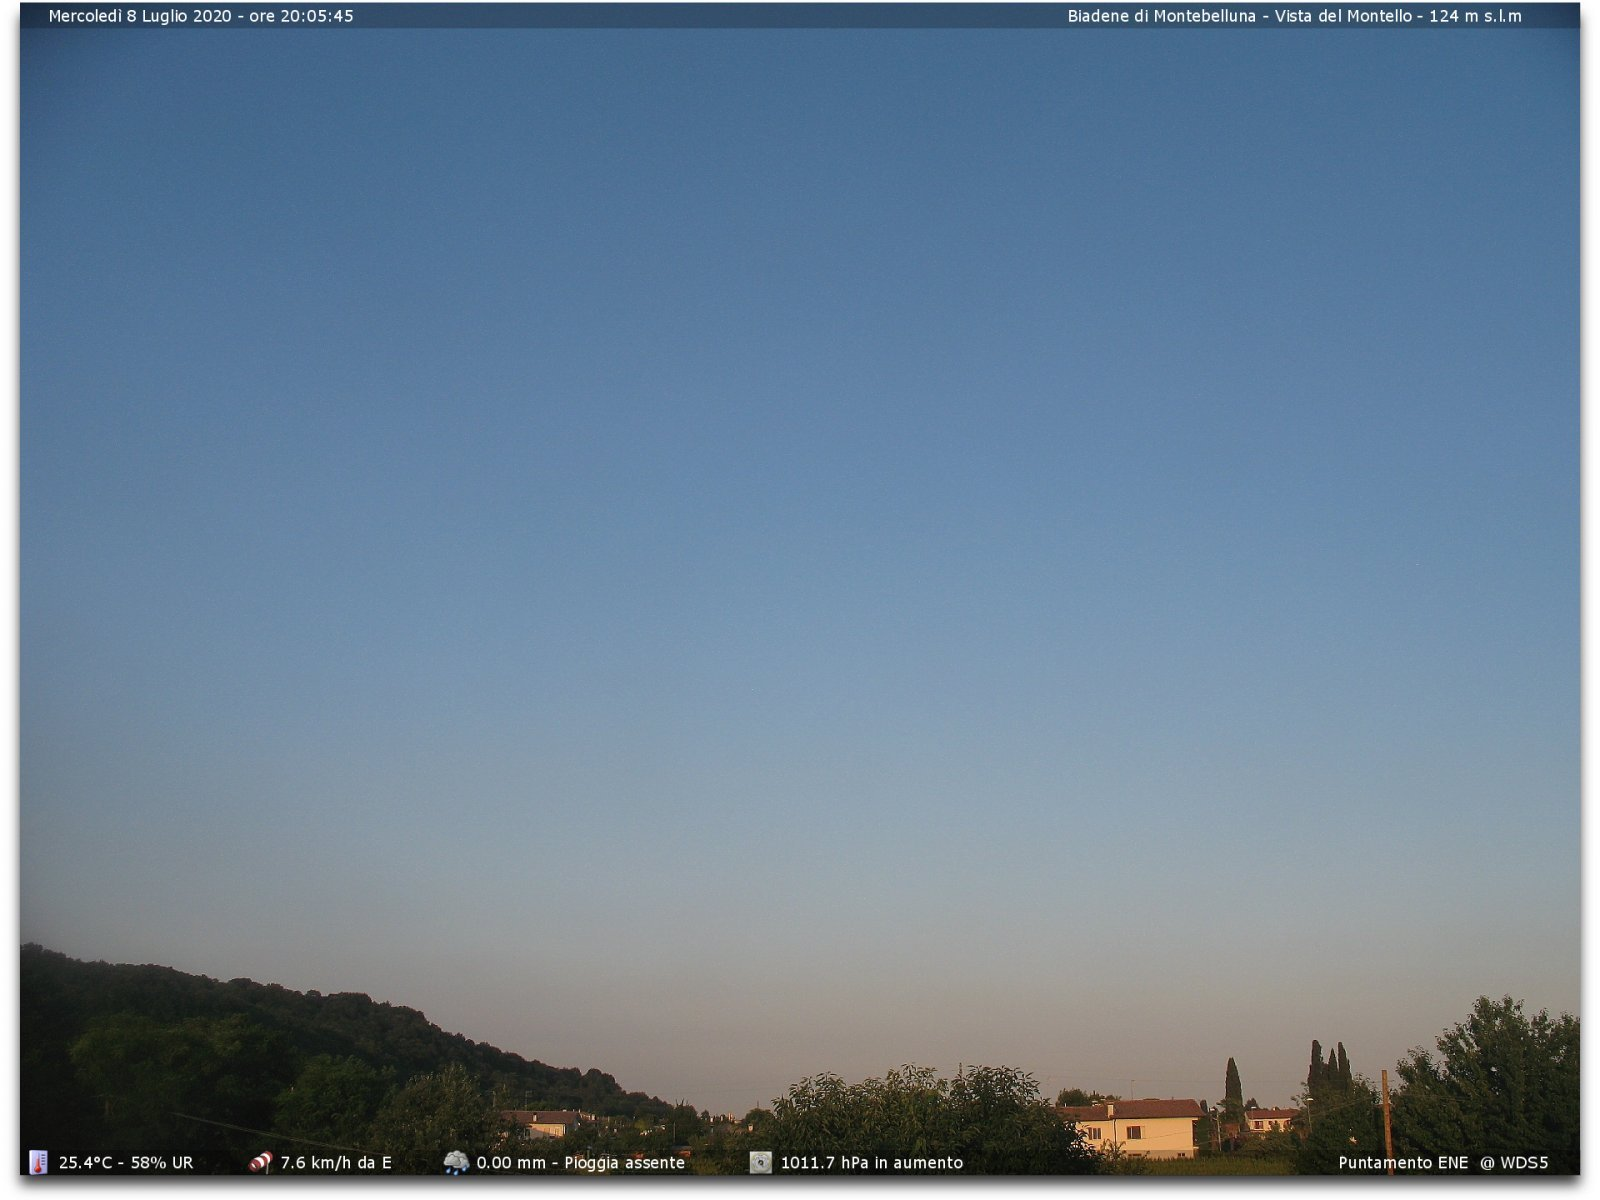The image size is (1600, 1200).
Task: Click the 'Vista del Montello' caption
Action: (x=1343, y=16)
